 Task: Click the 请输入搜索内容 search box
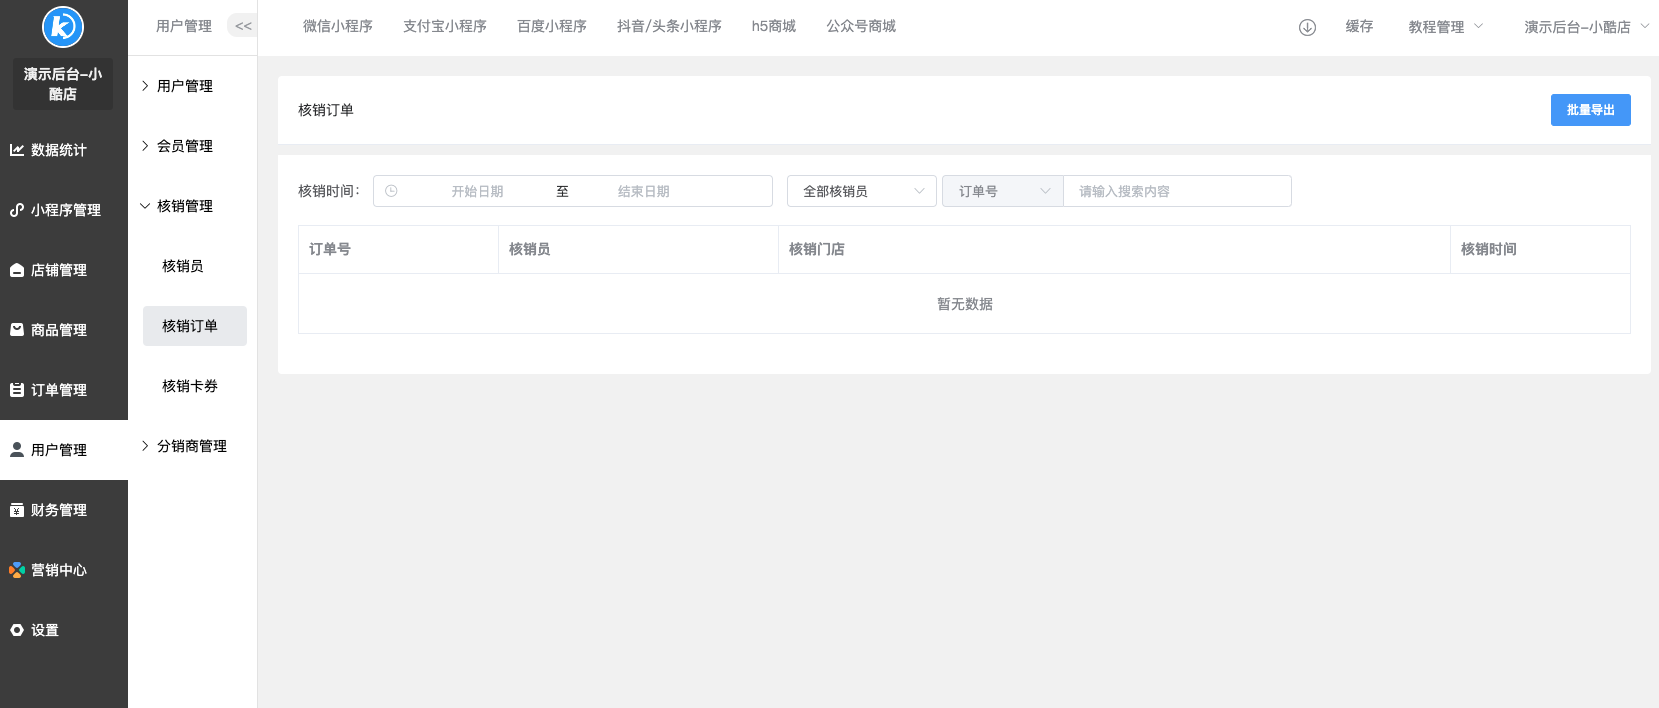1177,191
